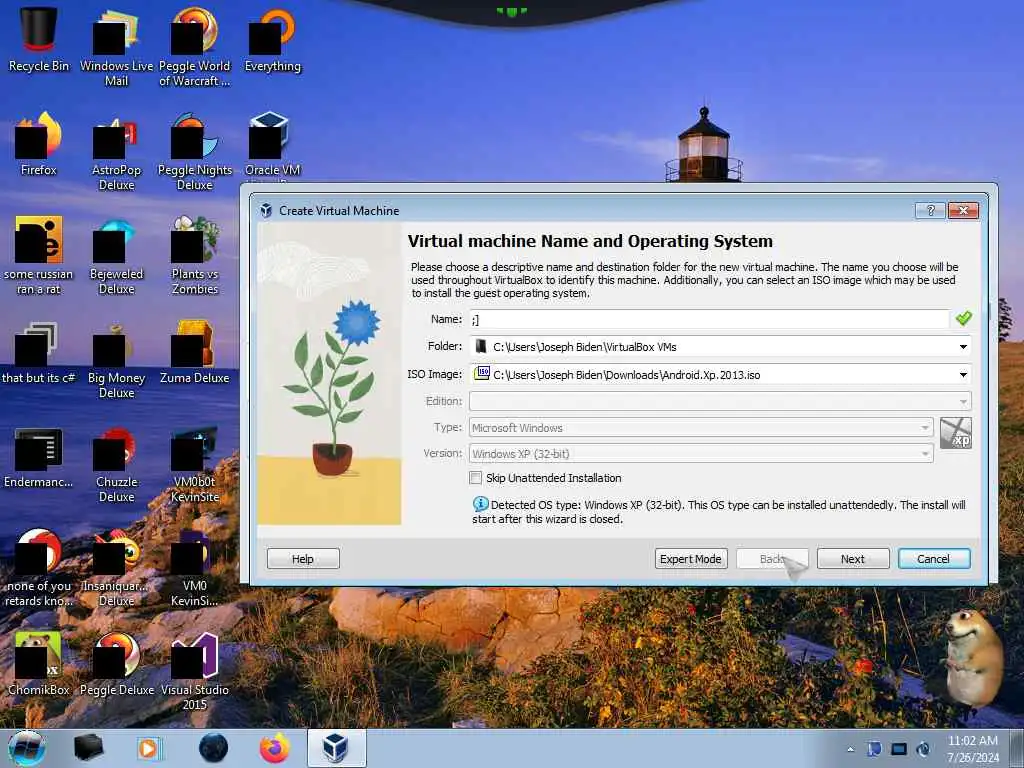The width and height of the screenshot is (1024, 768).
Task: Expand the Folder dropdown
Action: [x=963, y=347]
